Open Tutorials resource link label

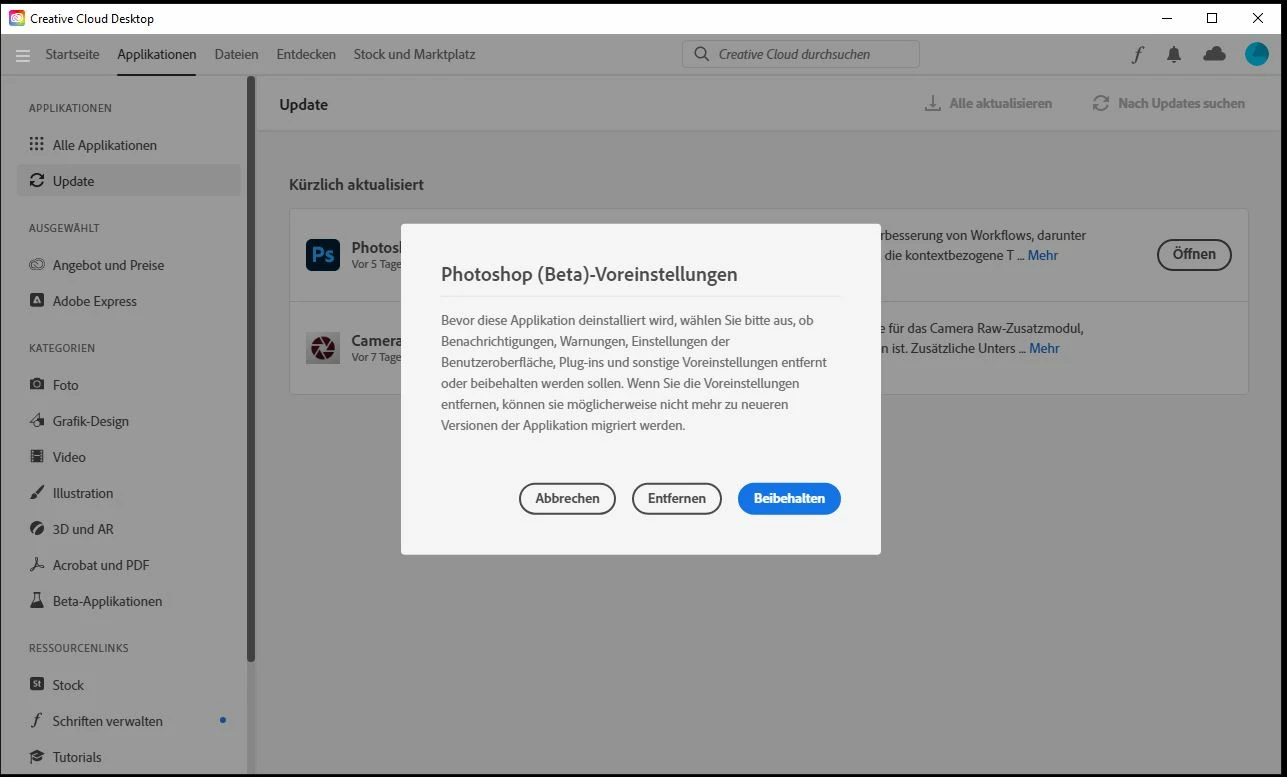(x=77, y=757)
